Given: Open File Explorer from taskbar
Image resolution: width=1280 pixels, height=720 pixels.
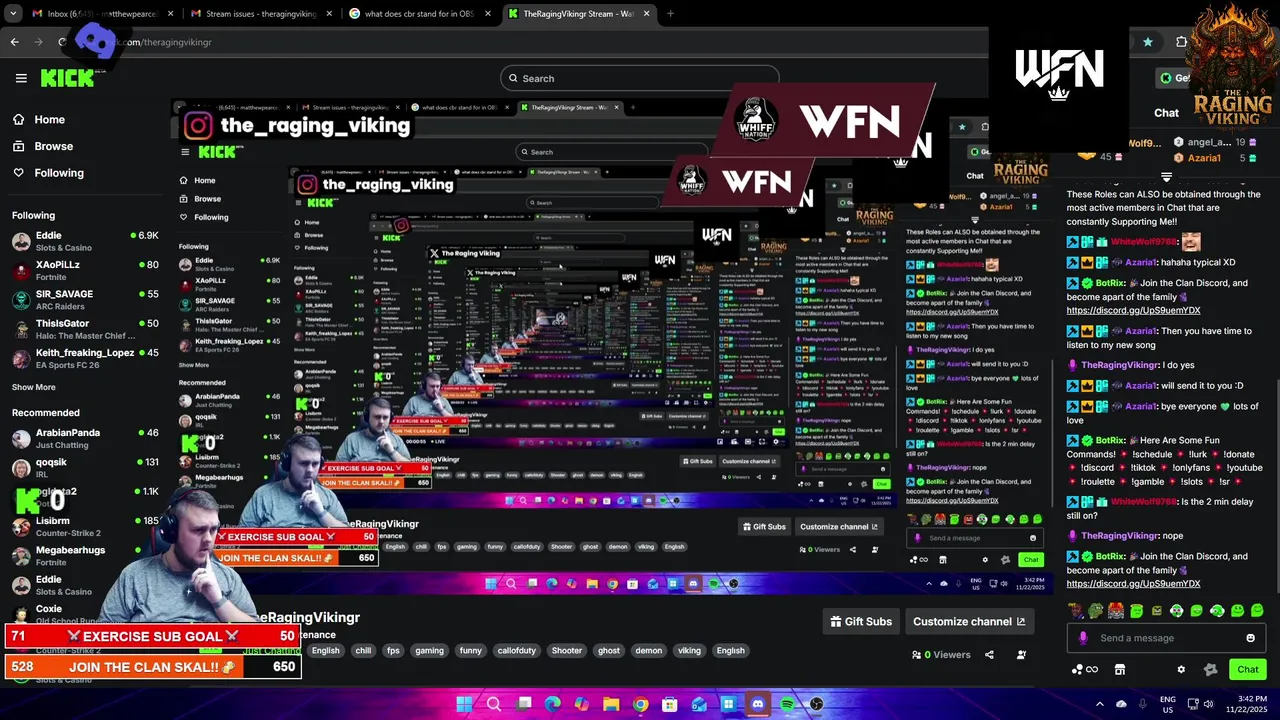Looking at the screenshot, I should click(x=611, y=704).
